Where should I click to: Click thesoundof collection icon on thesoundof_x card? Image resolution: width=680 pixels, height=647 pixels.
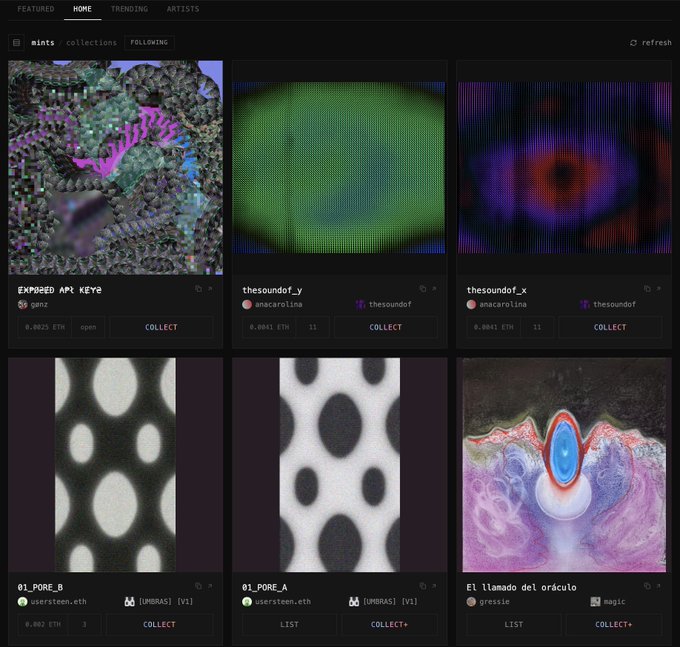[585, 304]
